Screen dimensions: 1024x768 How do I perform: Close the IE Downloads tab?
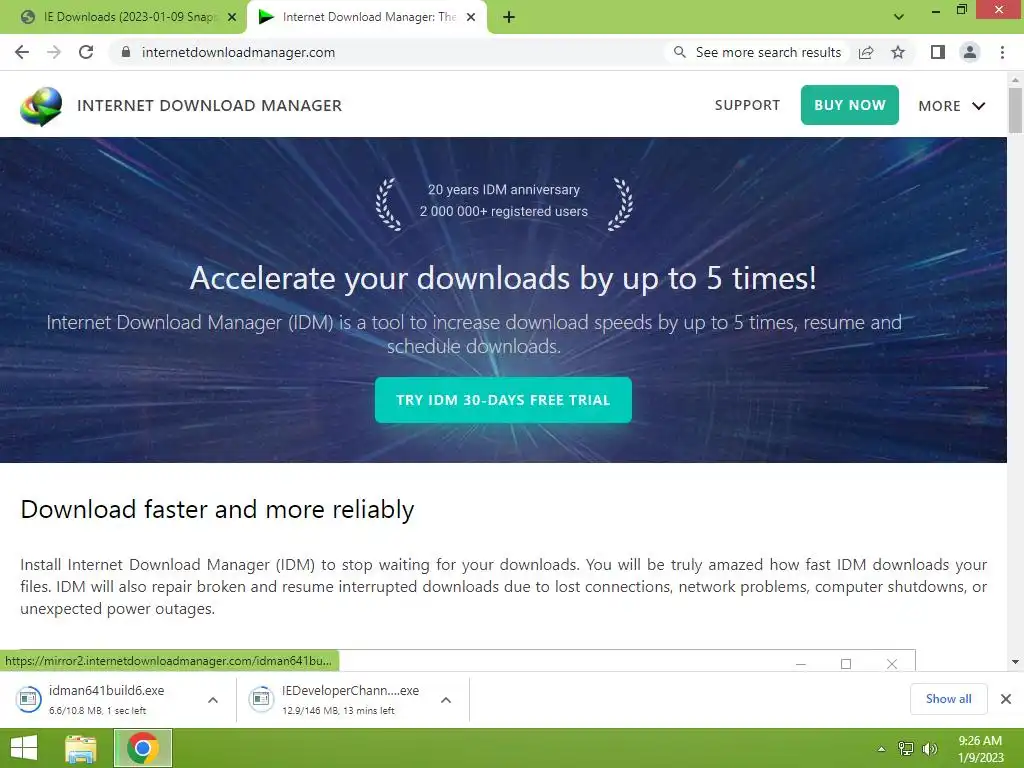[x=232, y=17]
